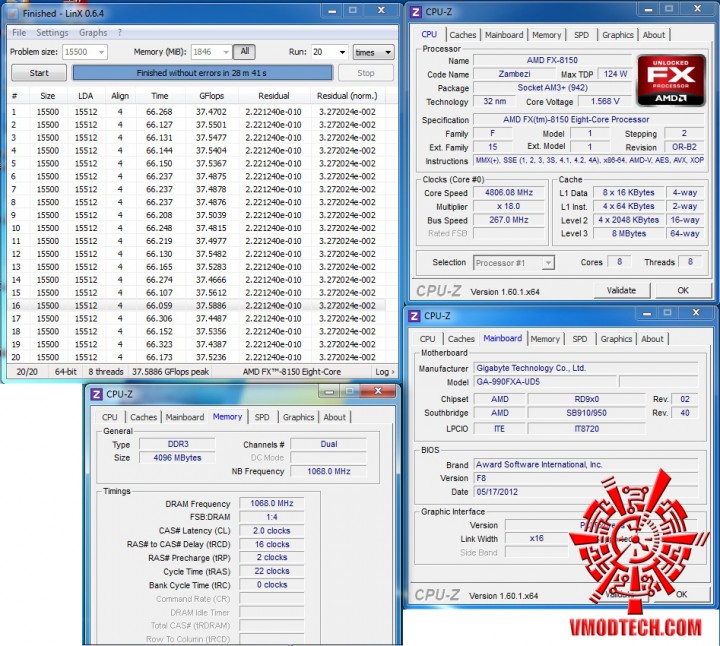Click the Core Speed 4806.08 MHz field
This screenshot has width=720, height=646.
[509, 193]
